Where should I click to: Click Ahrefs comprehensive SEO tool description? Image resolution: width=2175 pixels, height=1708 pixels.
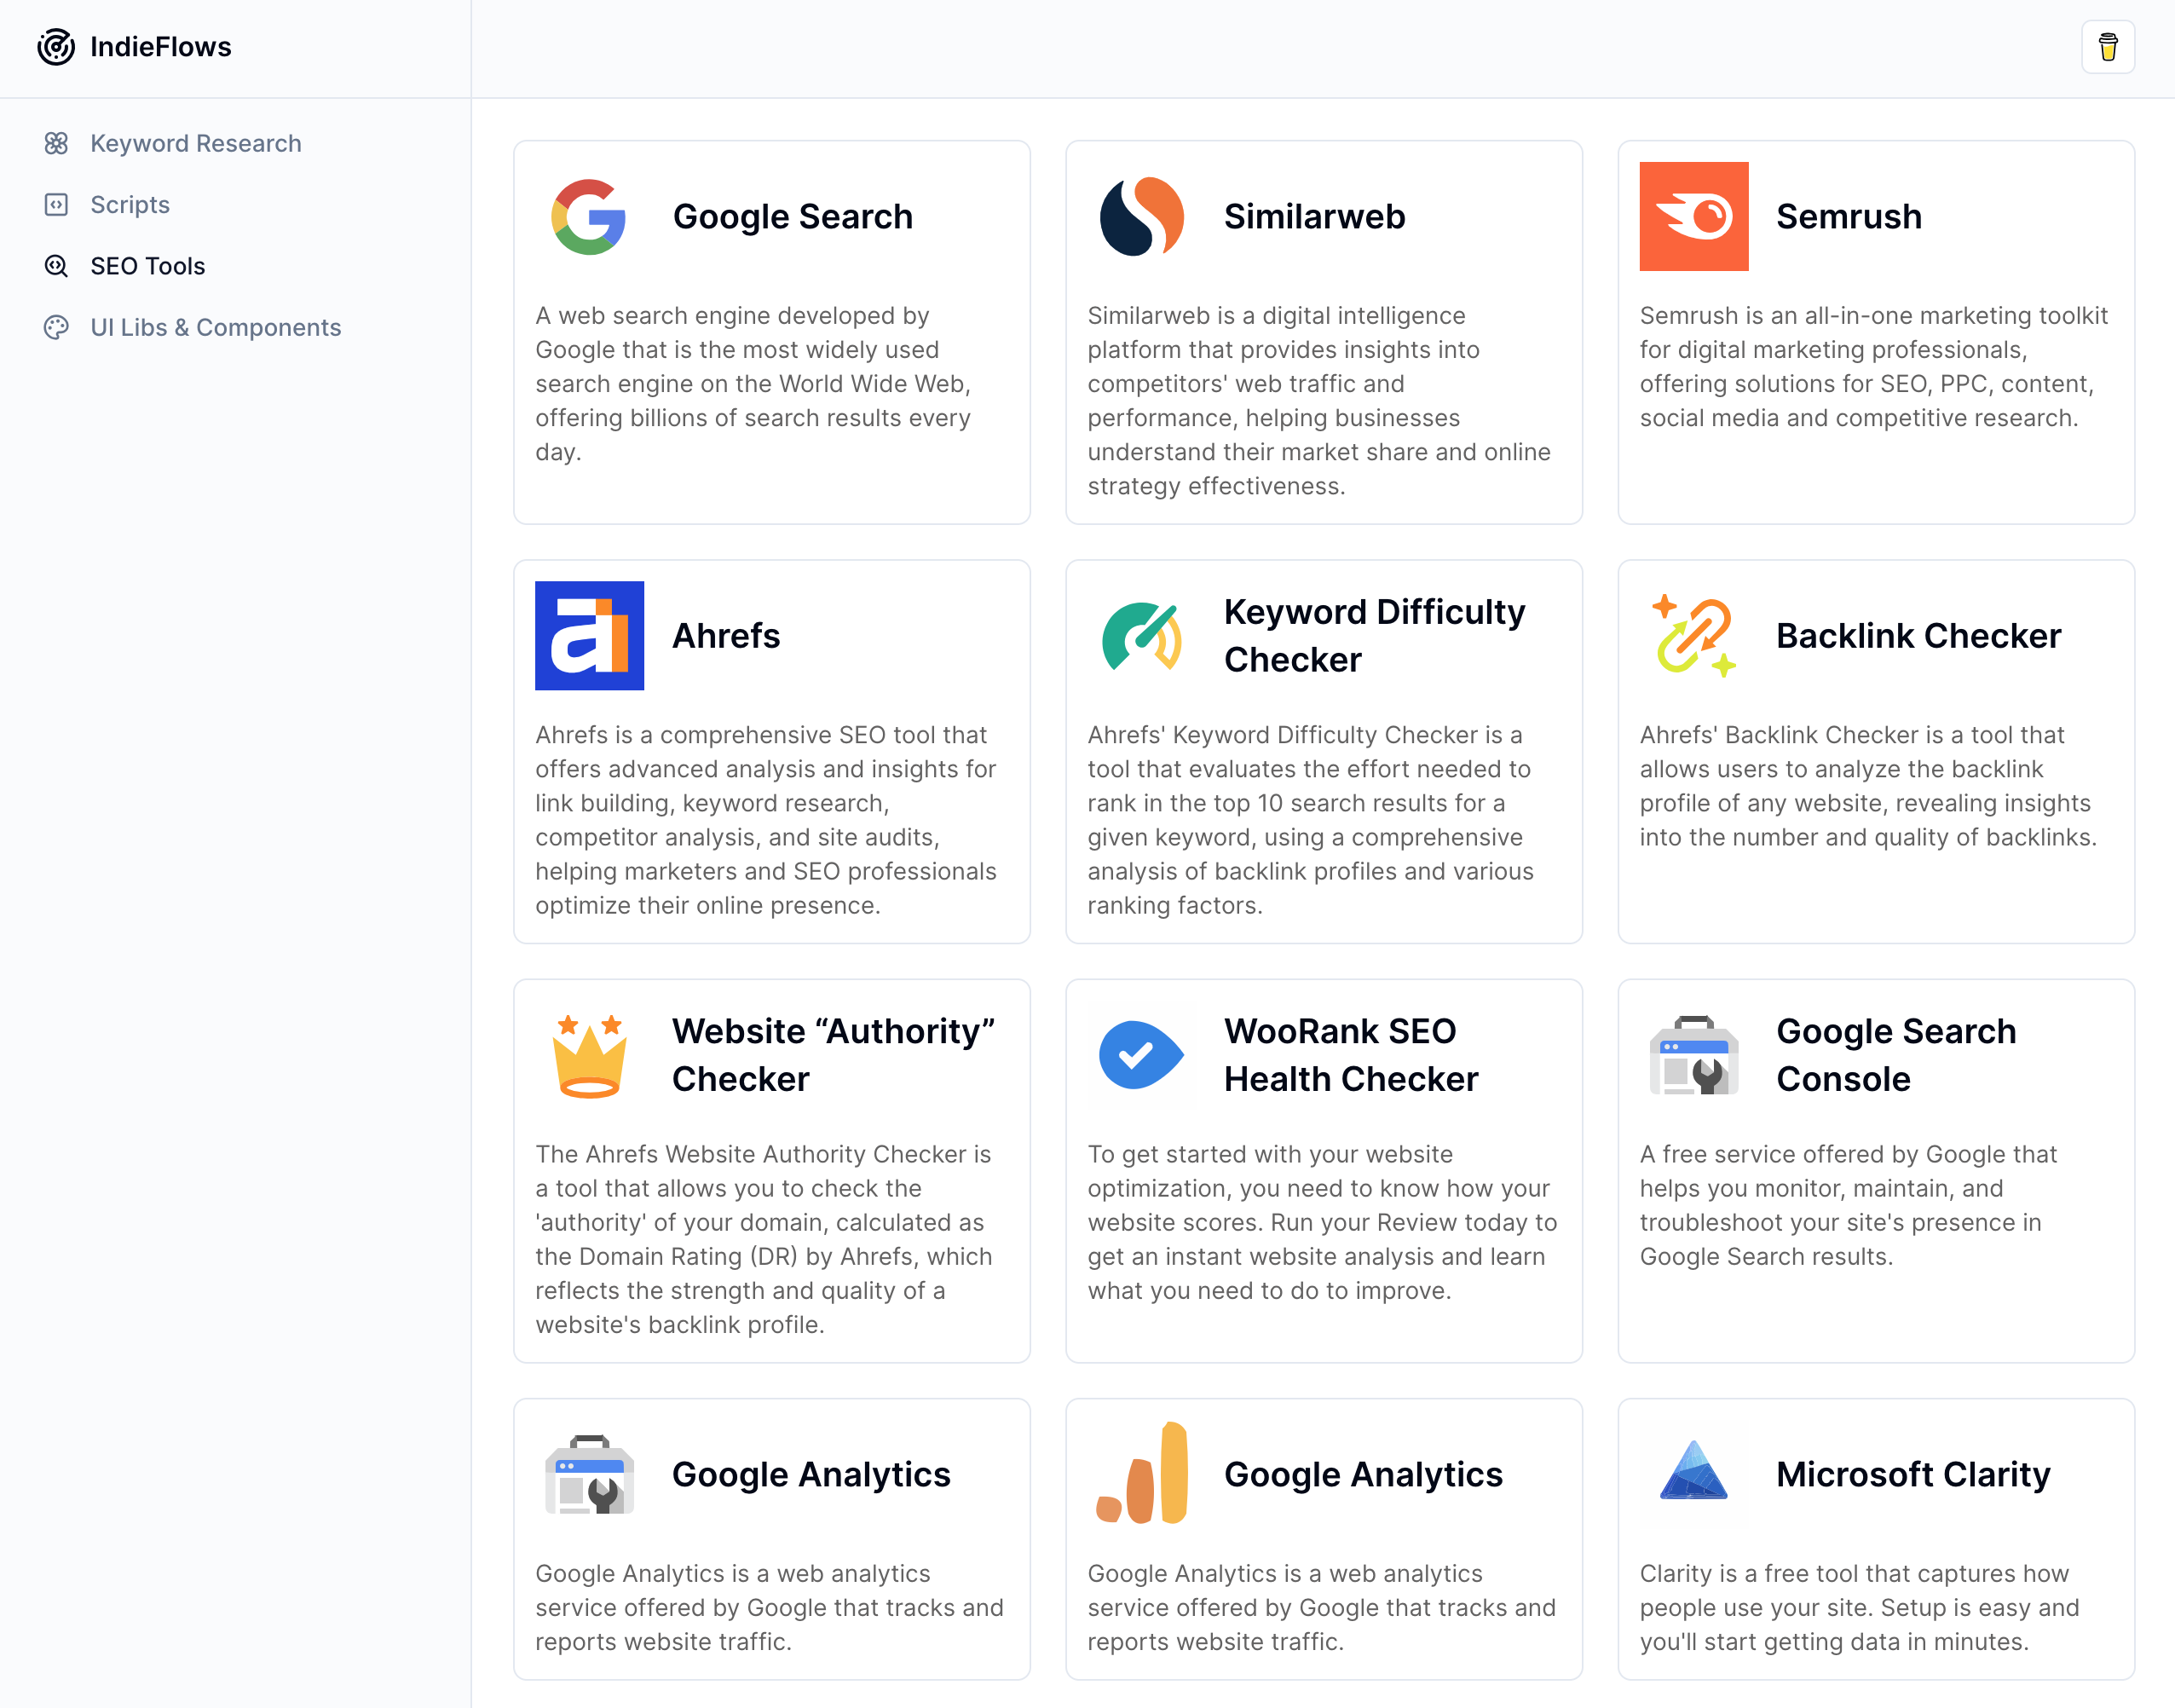pyautogui.click(x=766, y=820)
